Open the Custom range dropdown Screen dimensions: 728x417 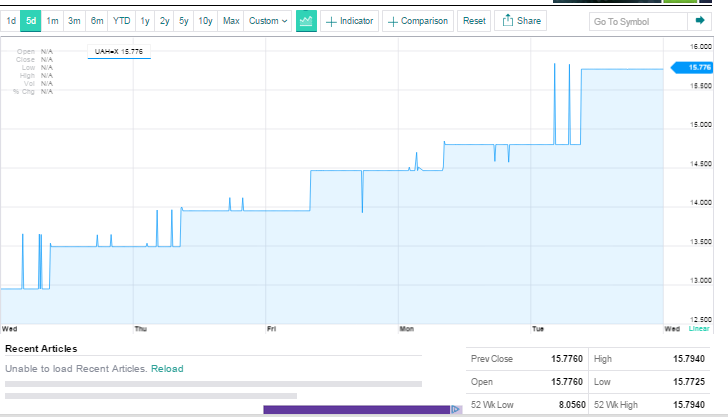(268, 21)
